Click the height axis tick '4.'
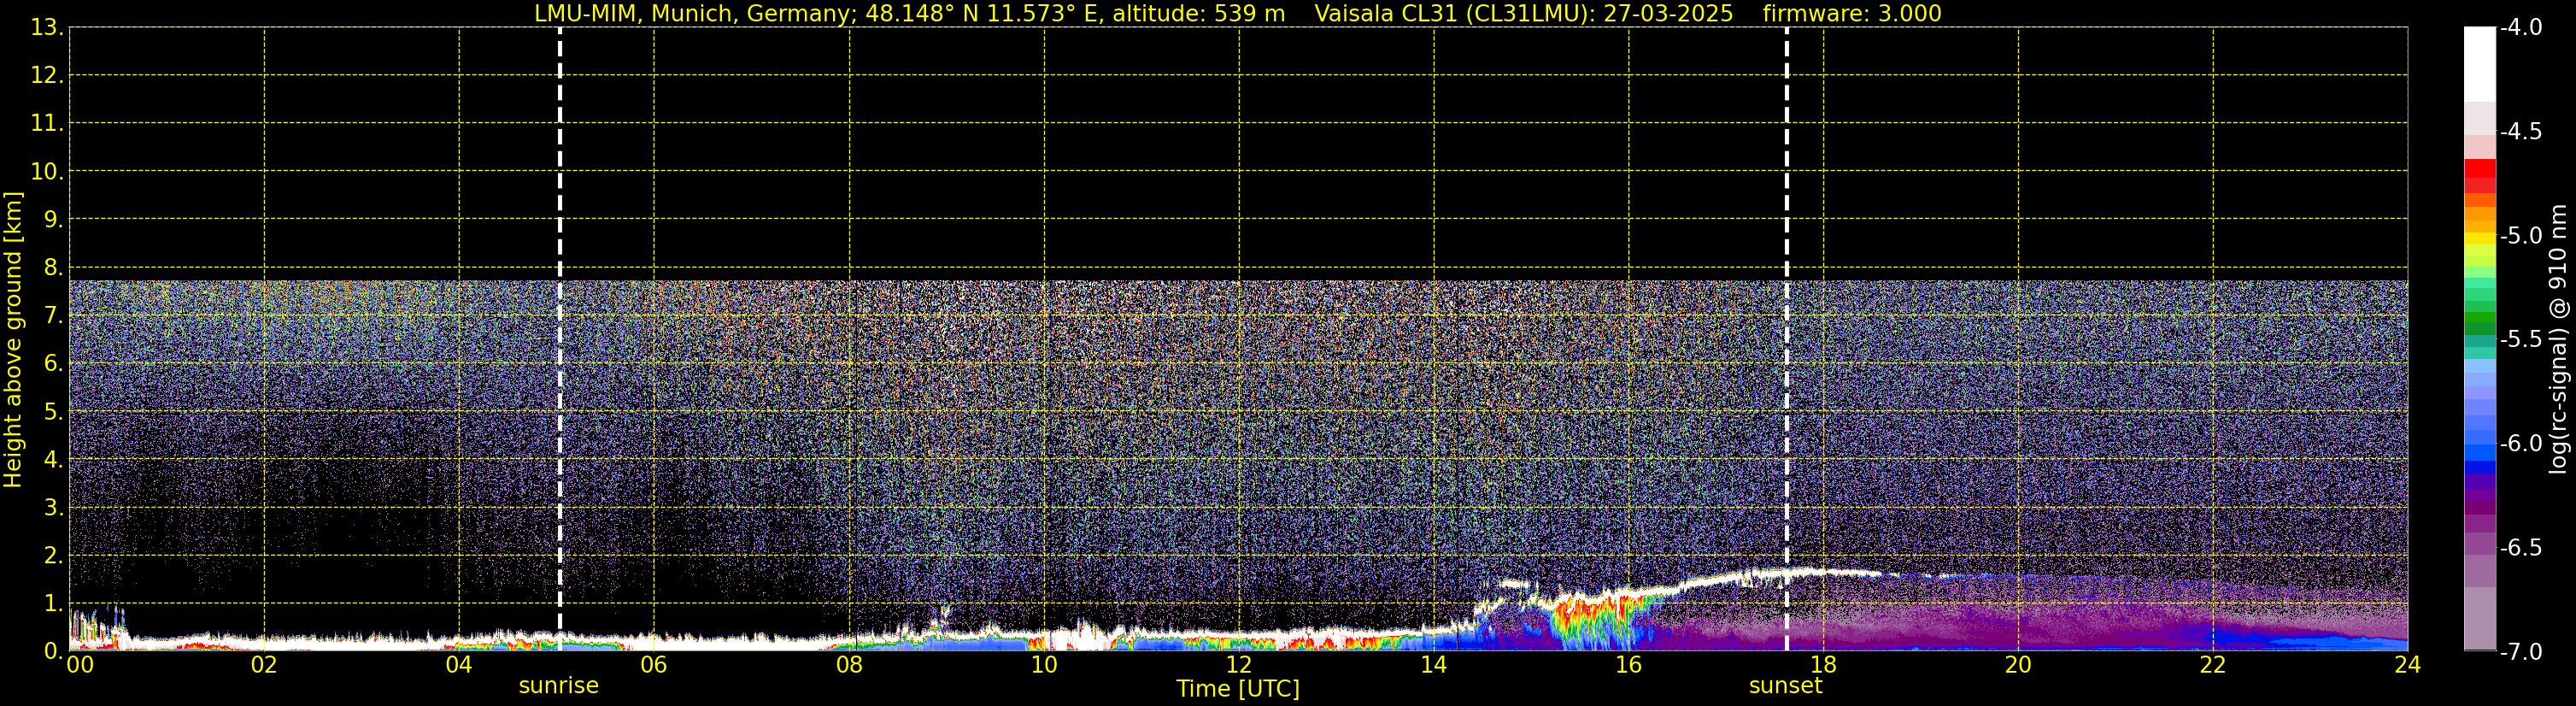The height and width of the screenshot is (706, 2576). (53, 459)
